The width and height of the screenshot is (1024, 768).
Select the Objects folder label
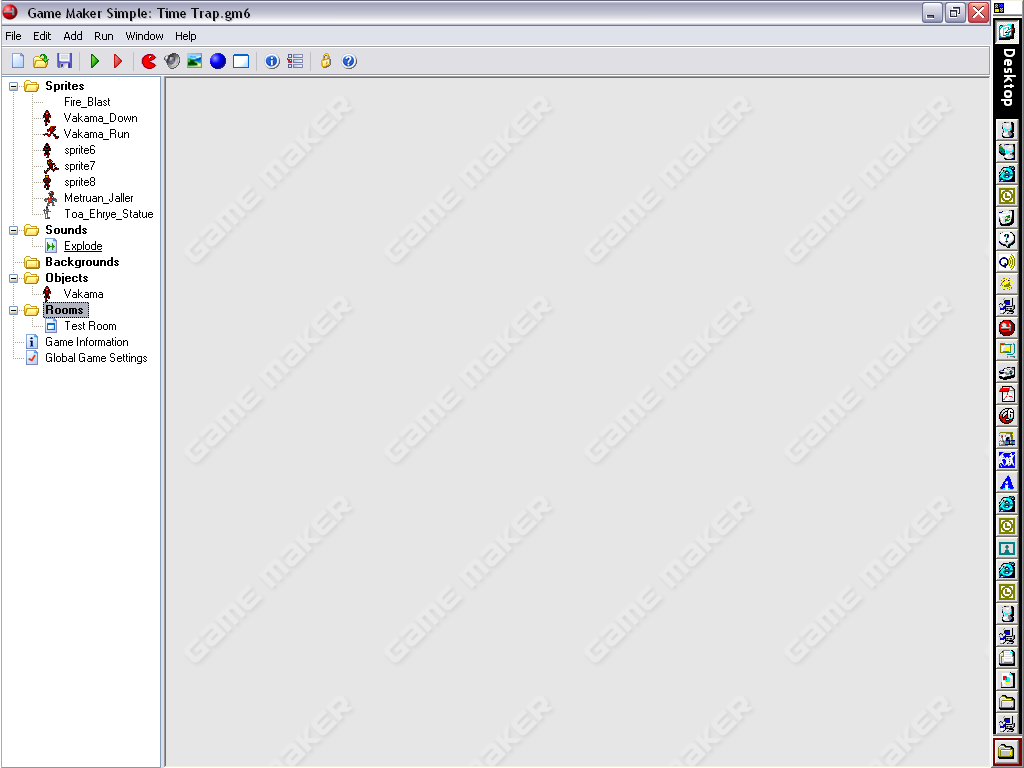67,278
